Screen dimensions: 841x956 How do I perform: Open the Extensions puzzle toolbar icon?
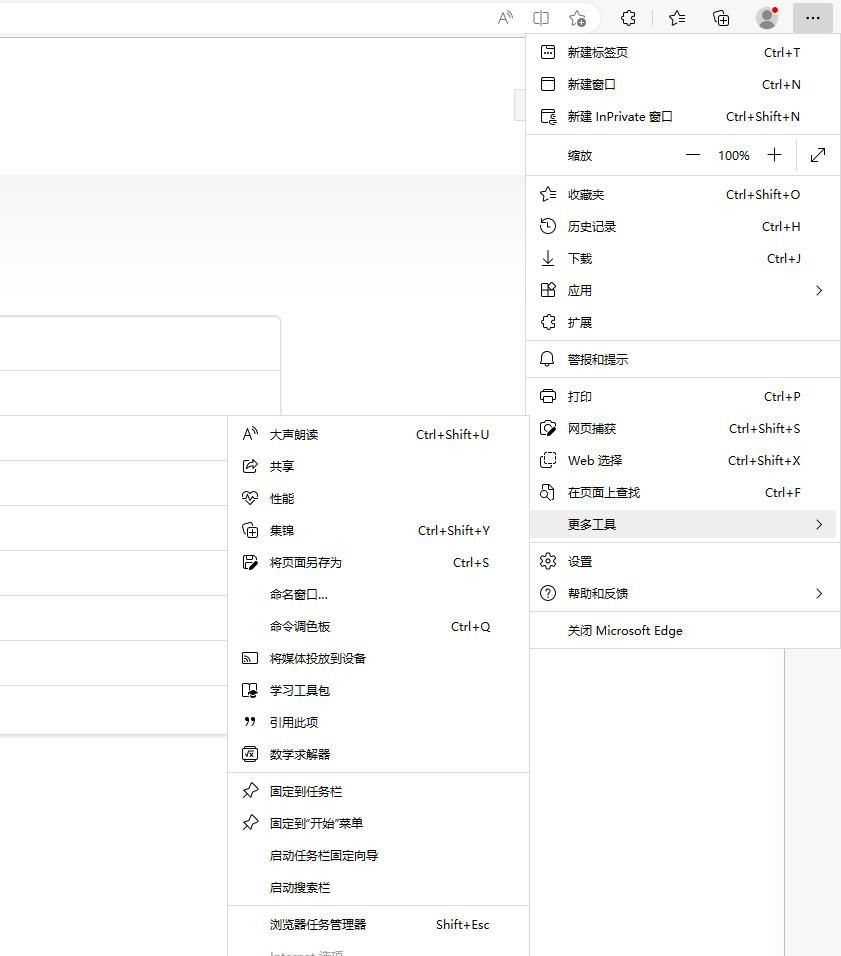(x=628, y=18)
